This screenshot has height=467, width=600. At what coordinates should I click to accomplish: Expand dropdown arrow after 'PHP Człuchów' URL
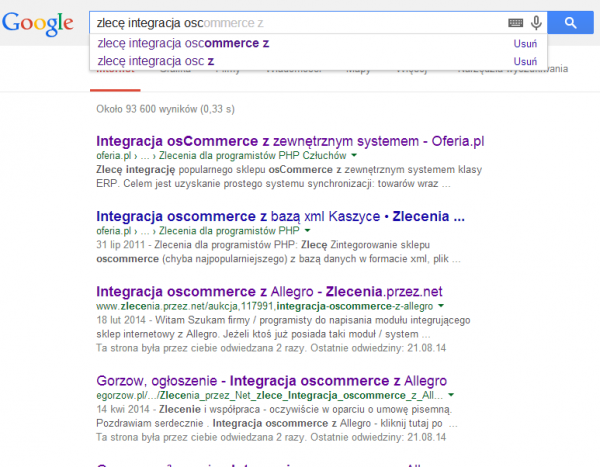[x=354, y=155]
